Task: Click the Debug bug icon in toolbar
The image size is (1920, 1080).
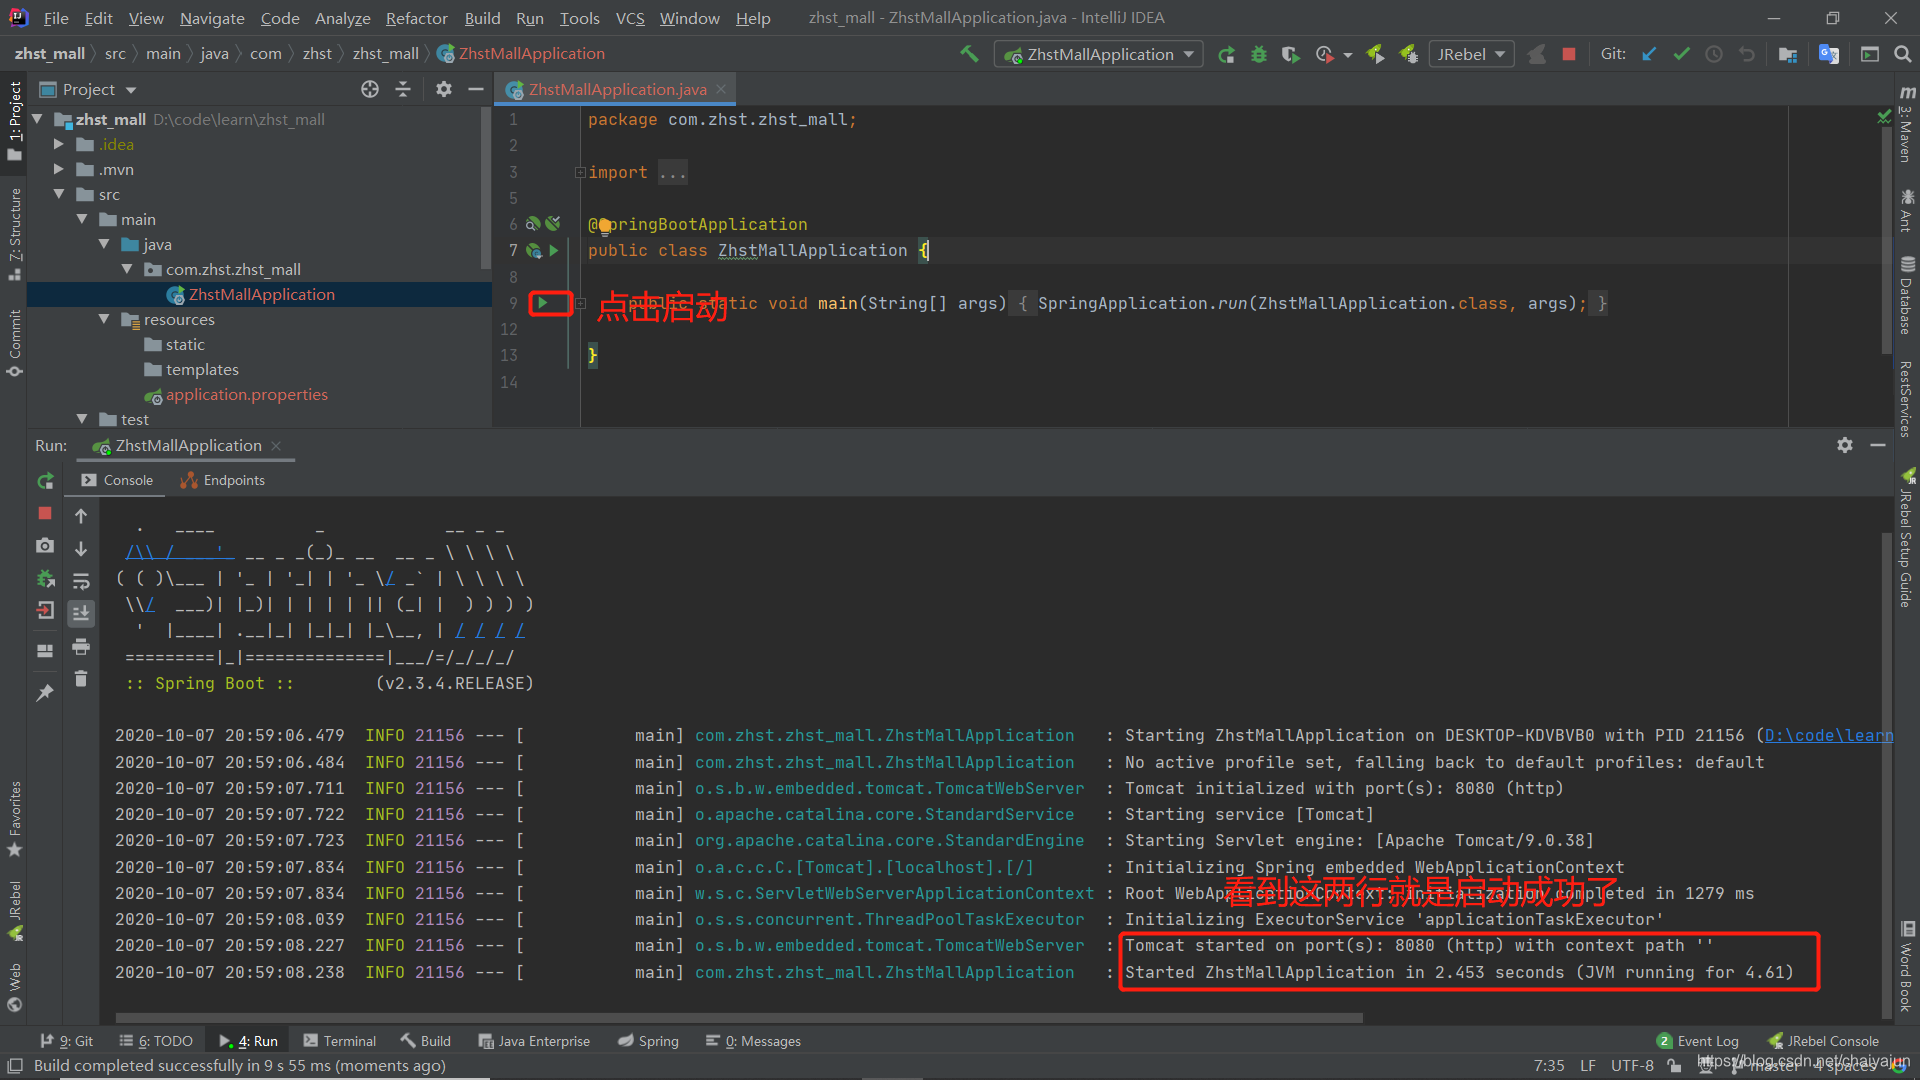Action: (x=1258, y=54)
